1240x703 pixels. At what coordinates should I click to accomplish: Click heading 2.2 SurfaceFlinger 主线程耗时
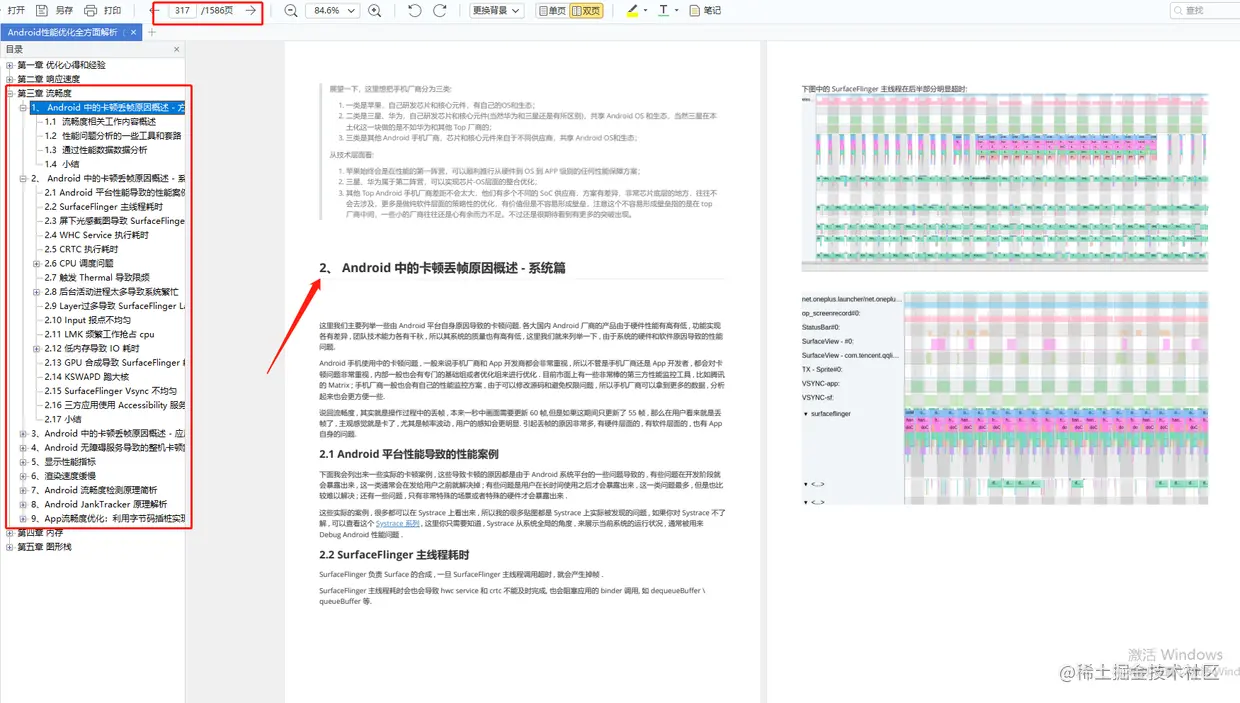[x=394, y=554]
